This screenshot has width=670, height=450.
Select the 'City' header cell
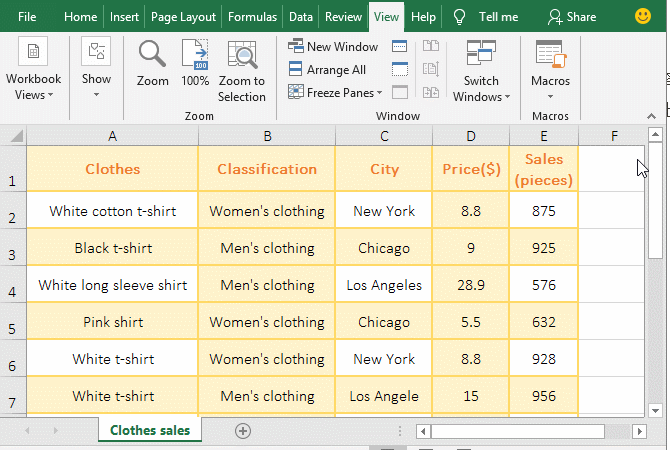(x=384, y=169)
